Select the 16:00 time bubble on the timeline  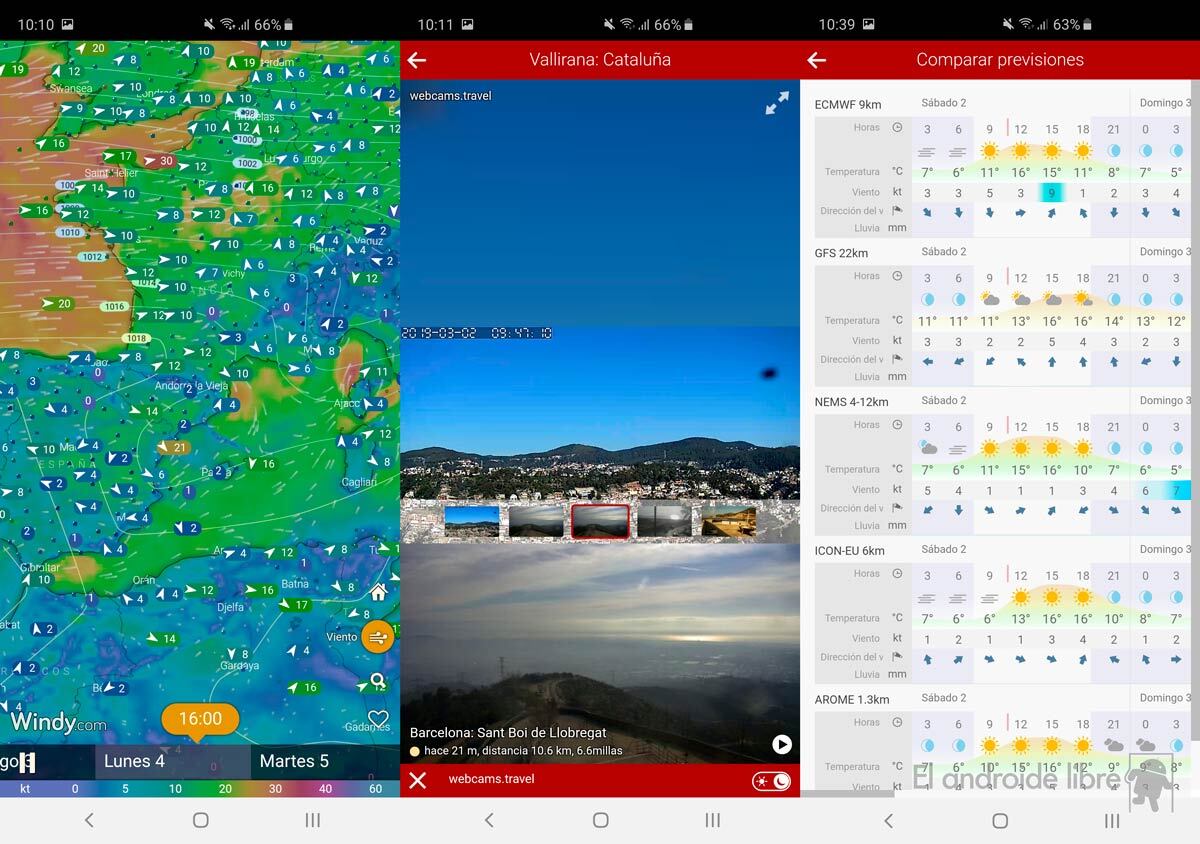(x=200, y=719)
